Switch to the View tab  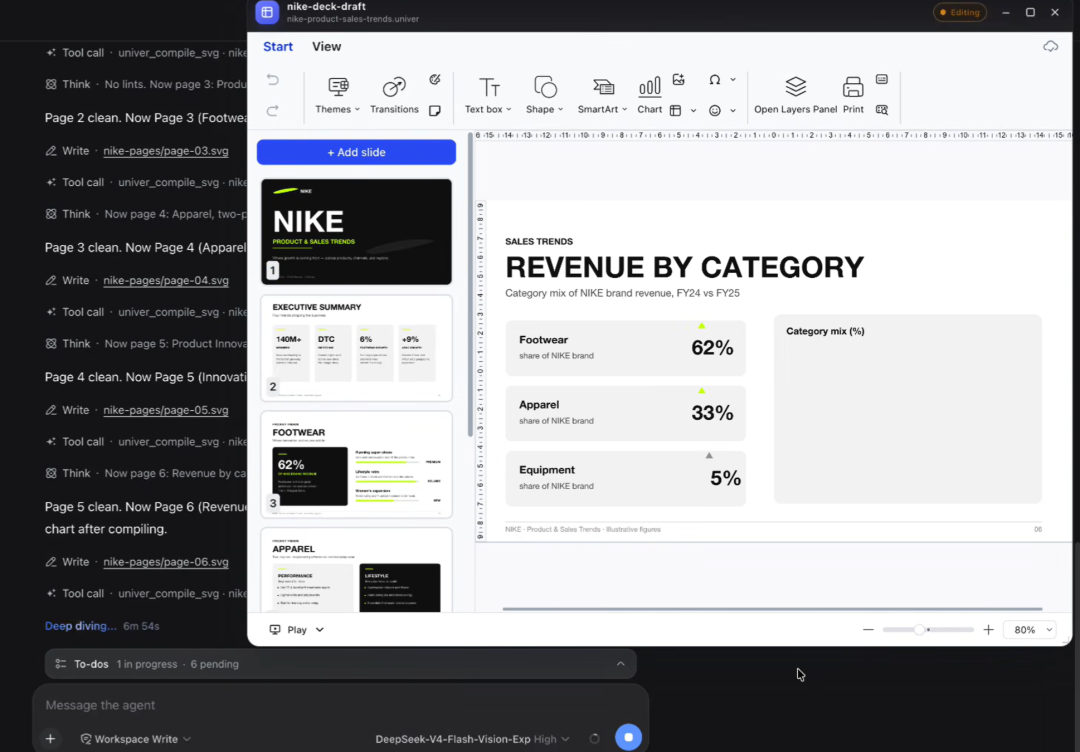pos(326,46)
